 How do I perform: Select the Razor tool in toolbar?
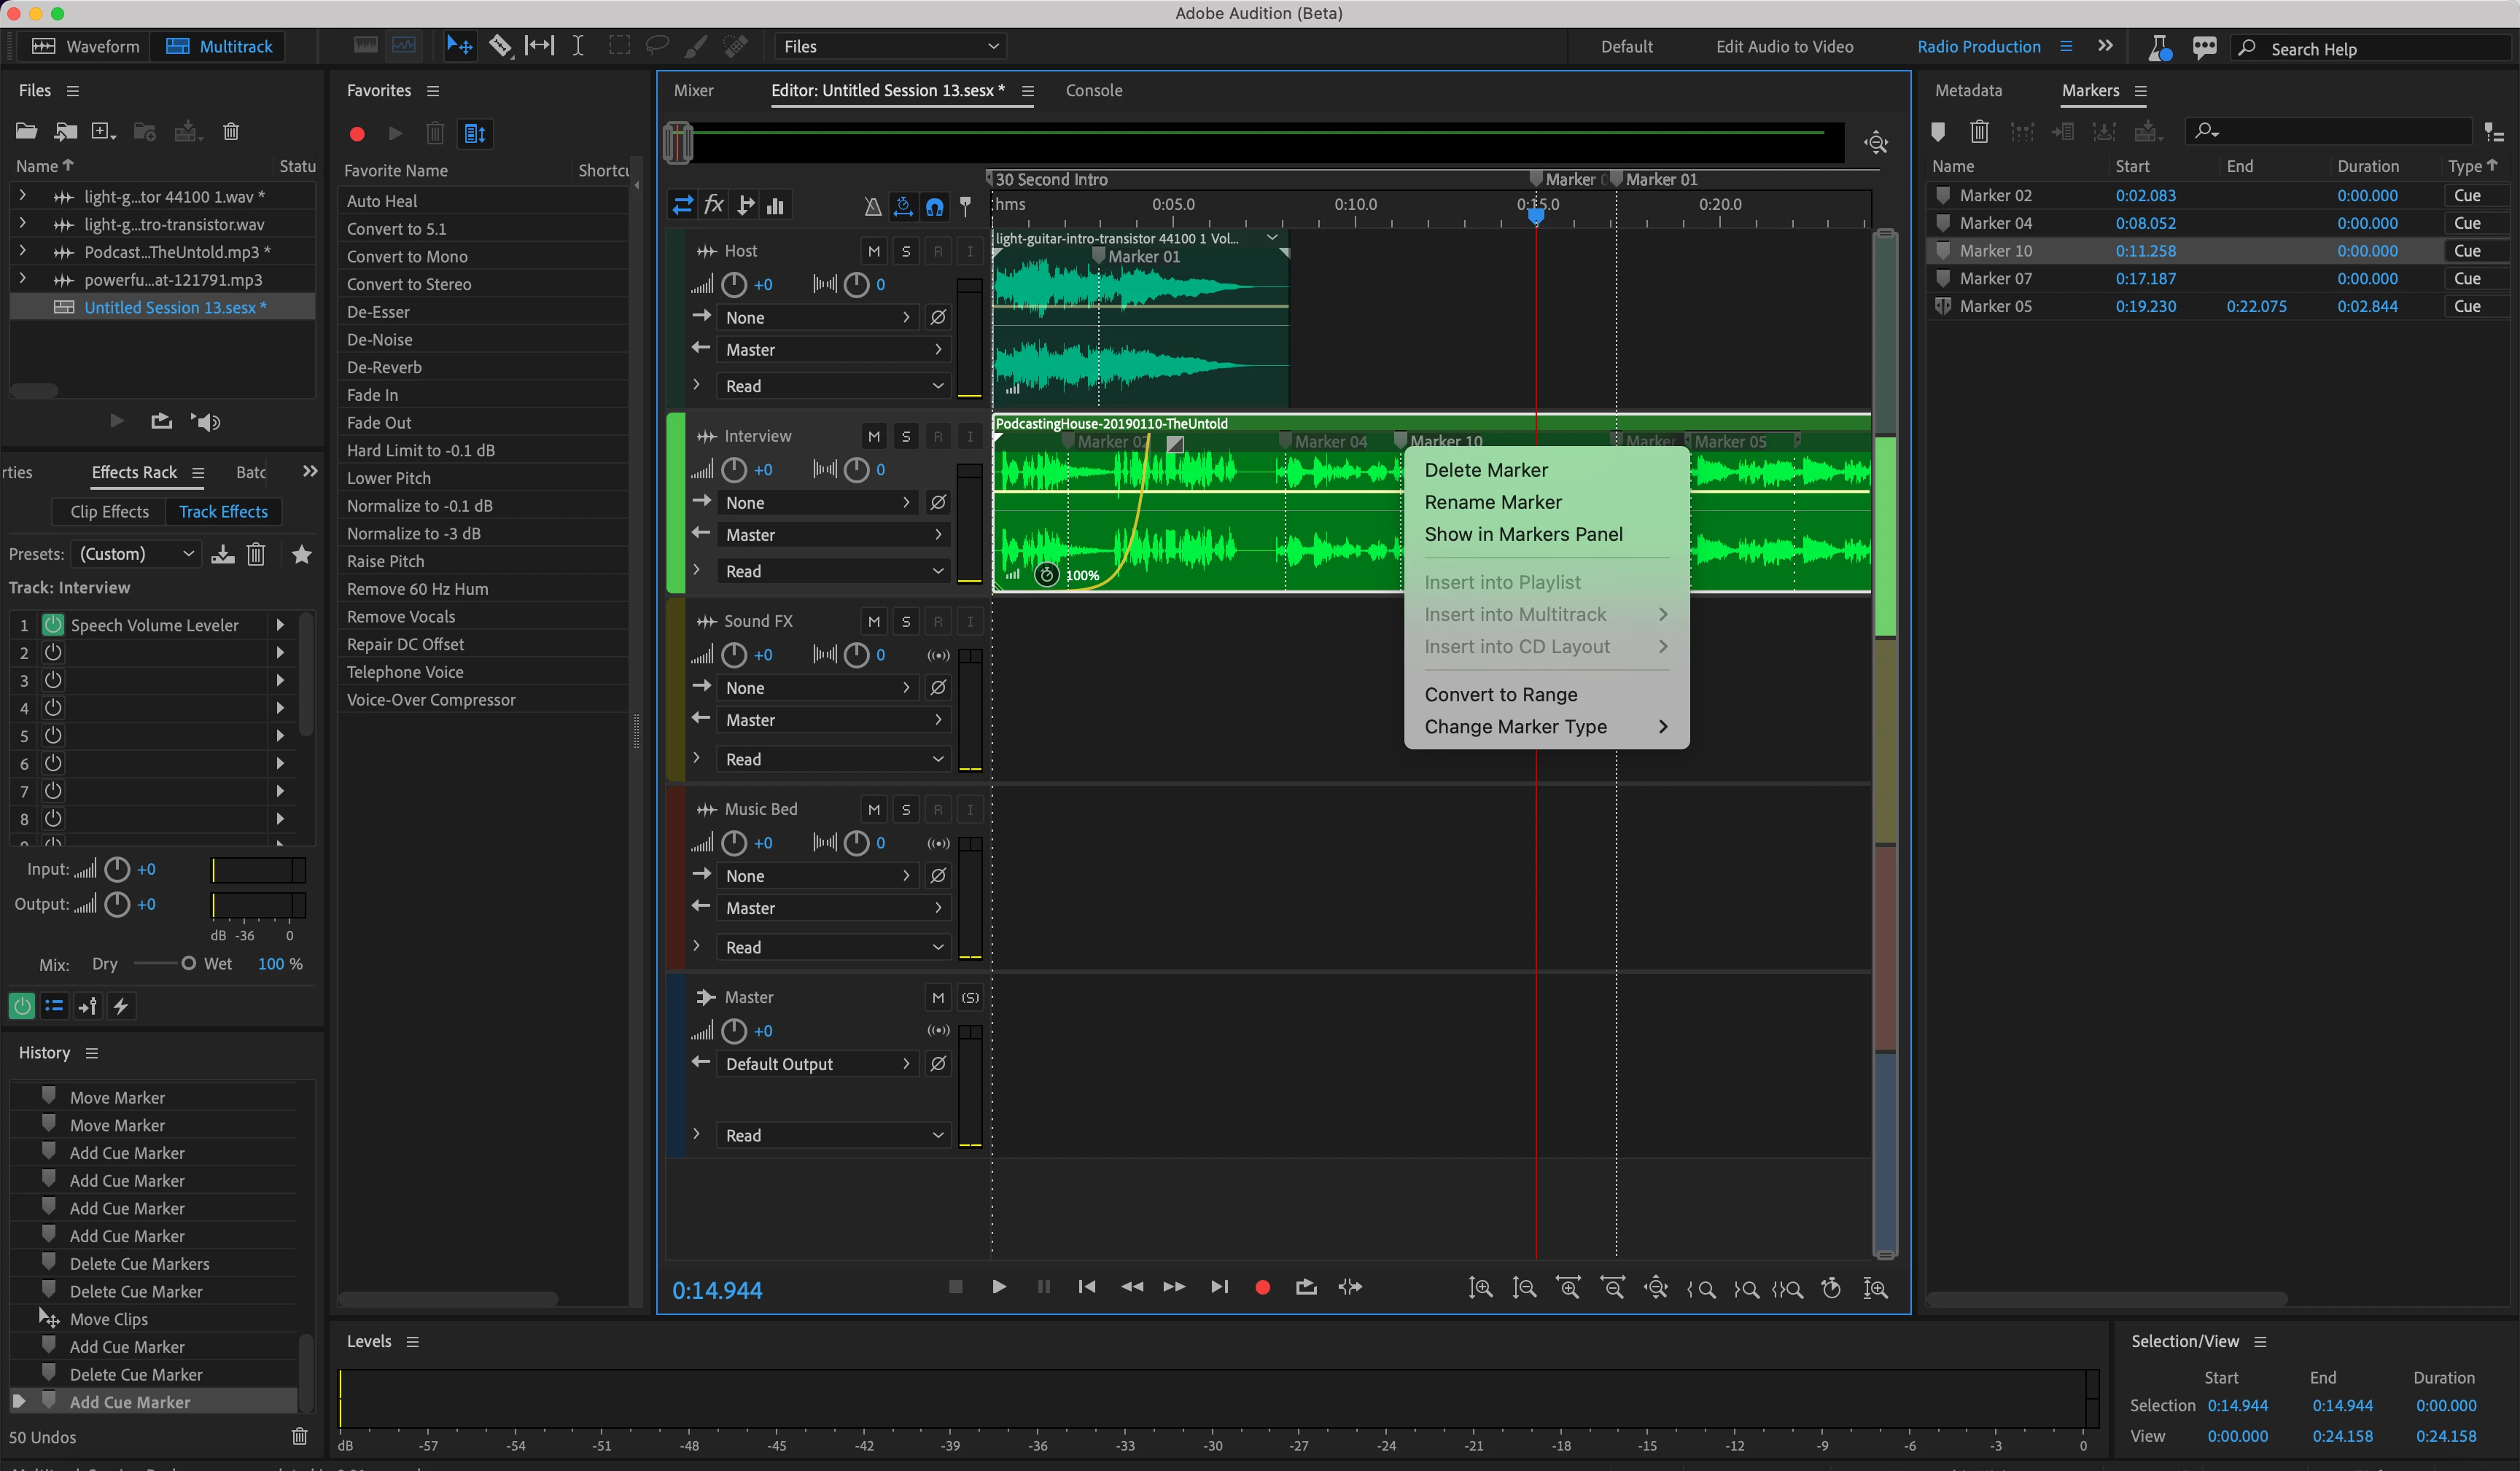499,46
